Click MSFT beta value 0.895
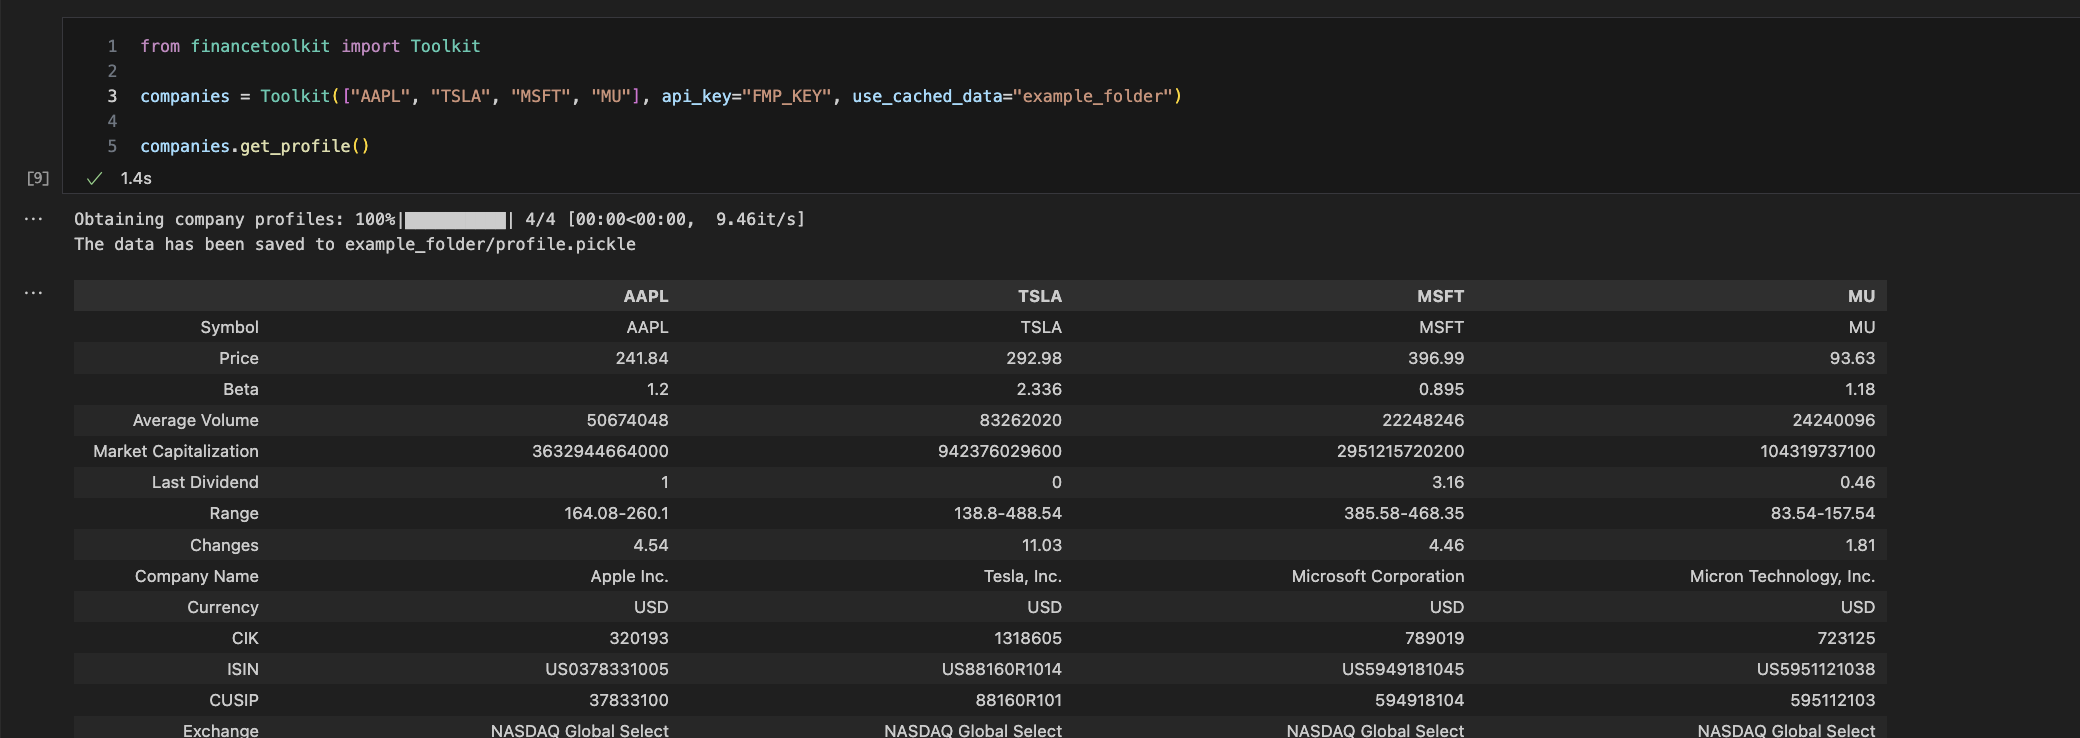Screen dimensions: 2080x738 [1441, 389]
